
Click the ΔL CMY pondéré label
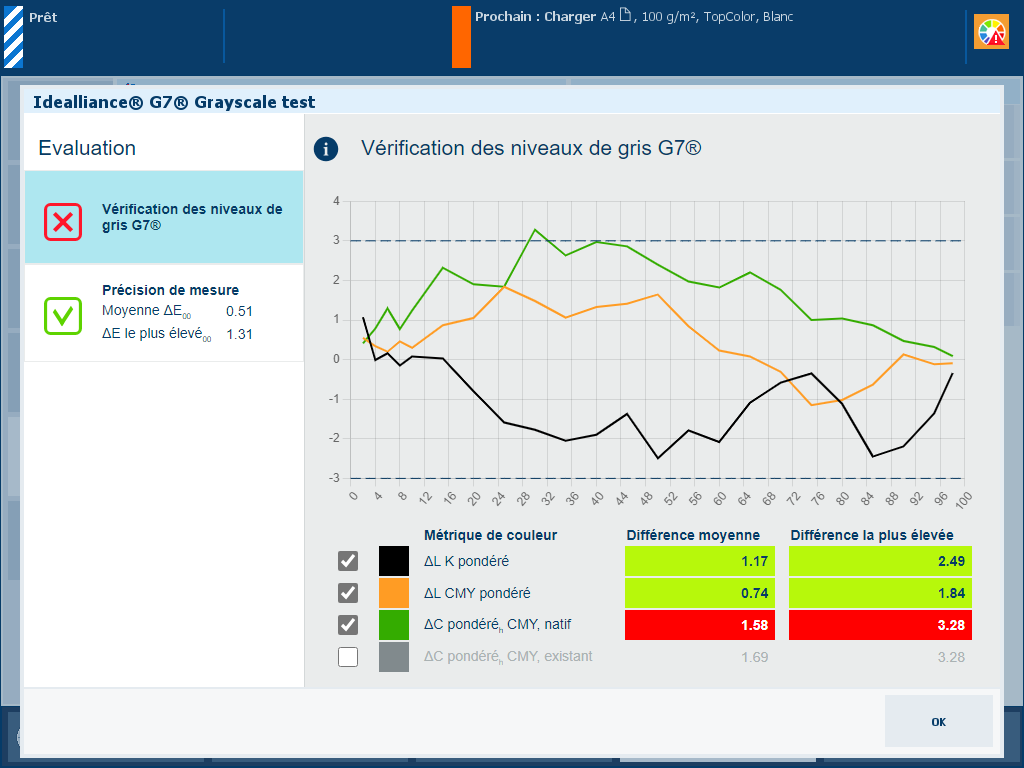coord(477,594)
